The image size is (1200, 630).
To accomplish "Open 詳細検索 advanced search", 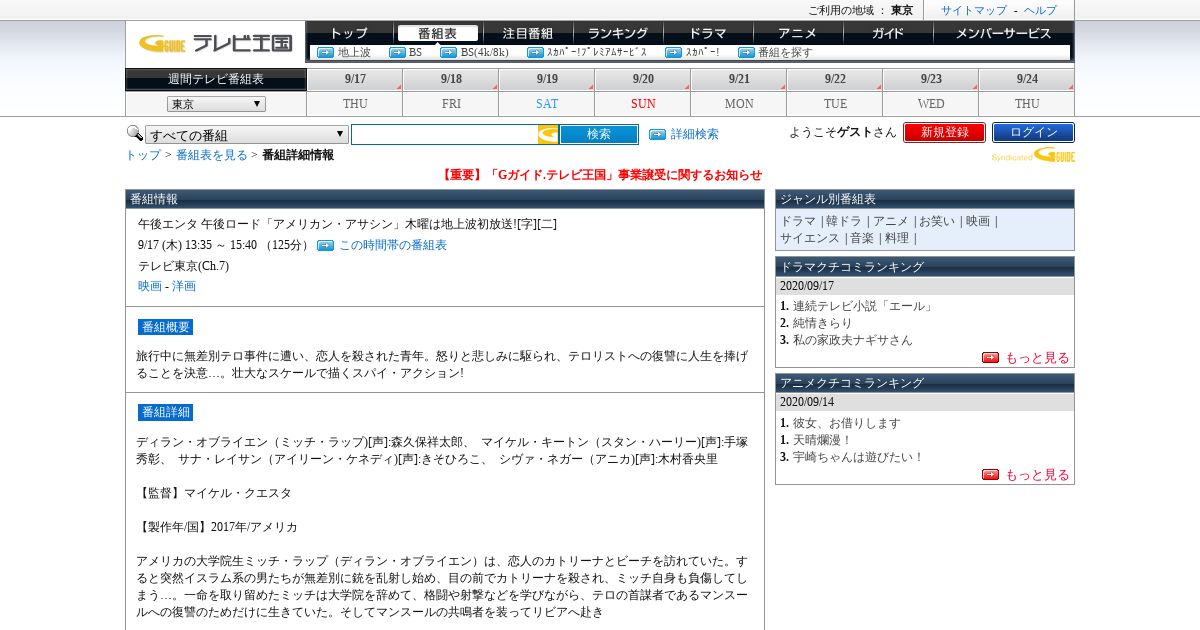I will coord(694,134).
